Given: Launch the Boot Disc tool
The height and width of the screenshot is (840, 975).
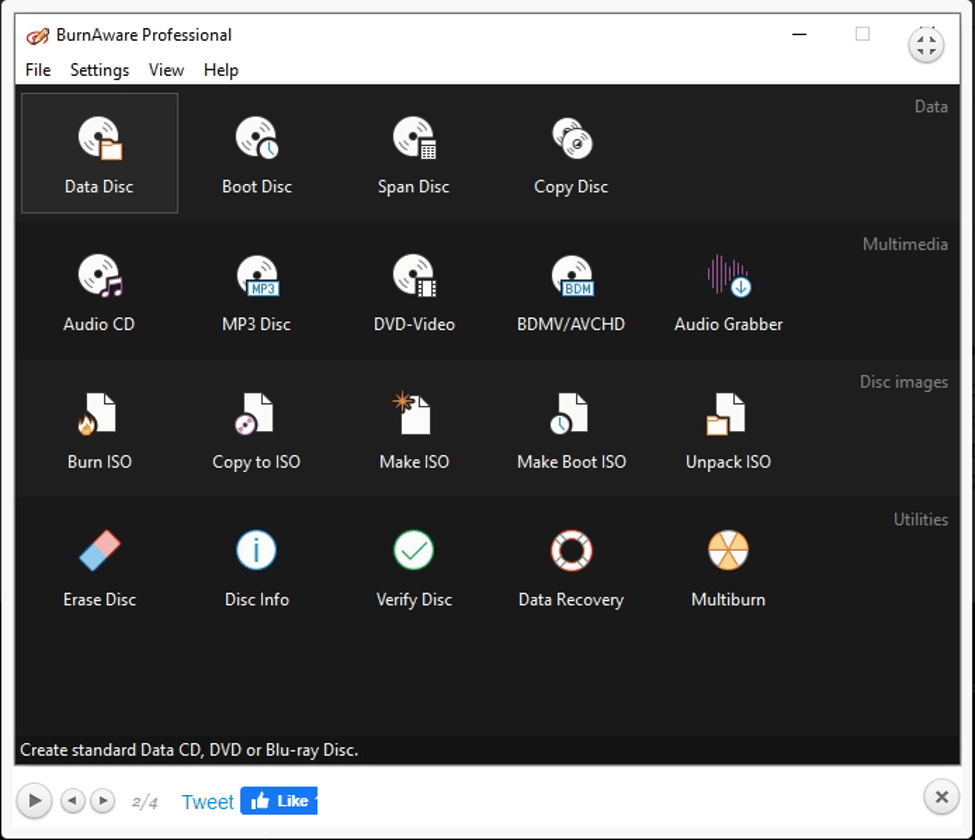Looking at the screenshot, I should coord(257,153).
